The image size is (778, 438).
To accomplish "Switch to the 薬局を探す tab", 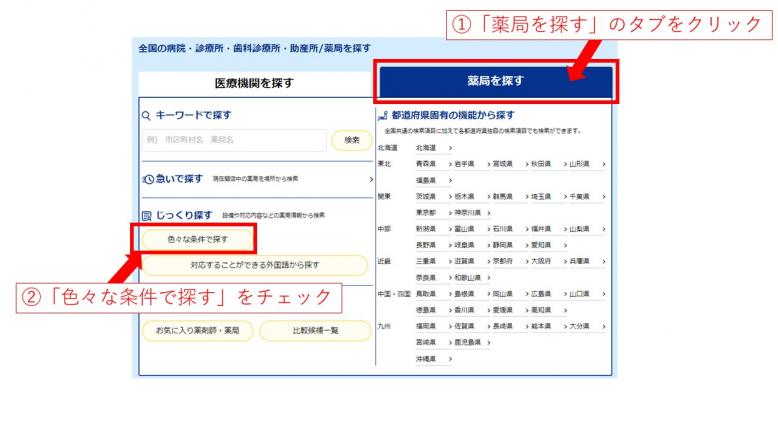I will pyautogui.click(x=495, y=81).
